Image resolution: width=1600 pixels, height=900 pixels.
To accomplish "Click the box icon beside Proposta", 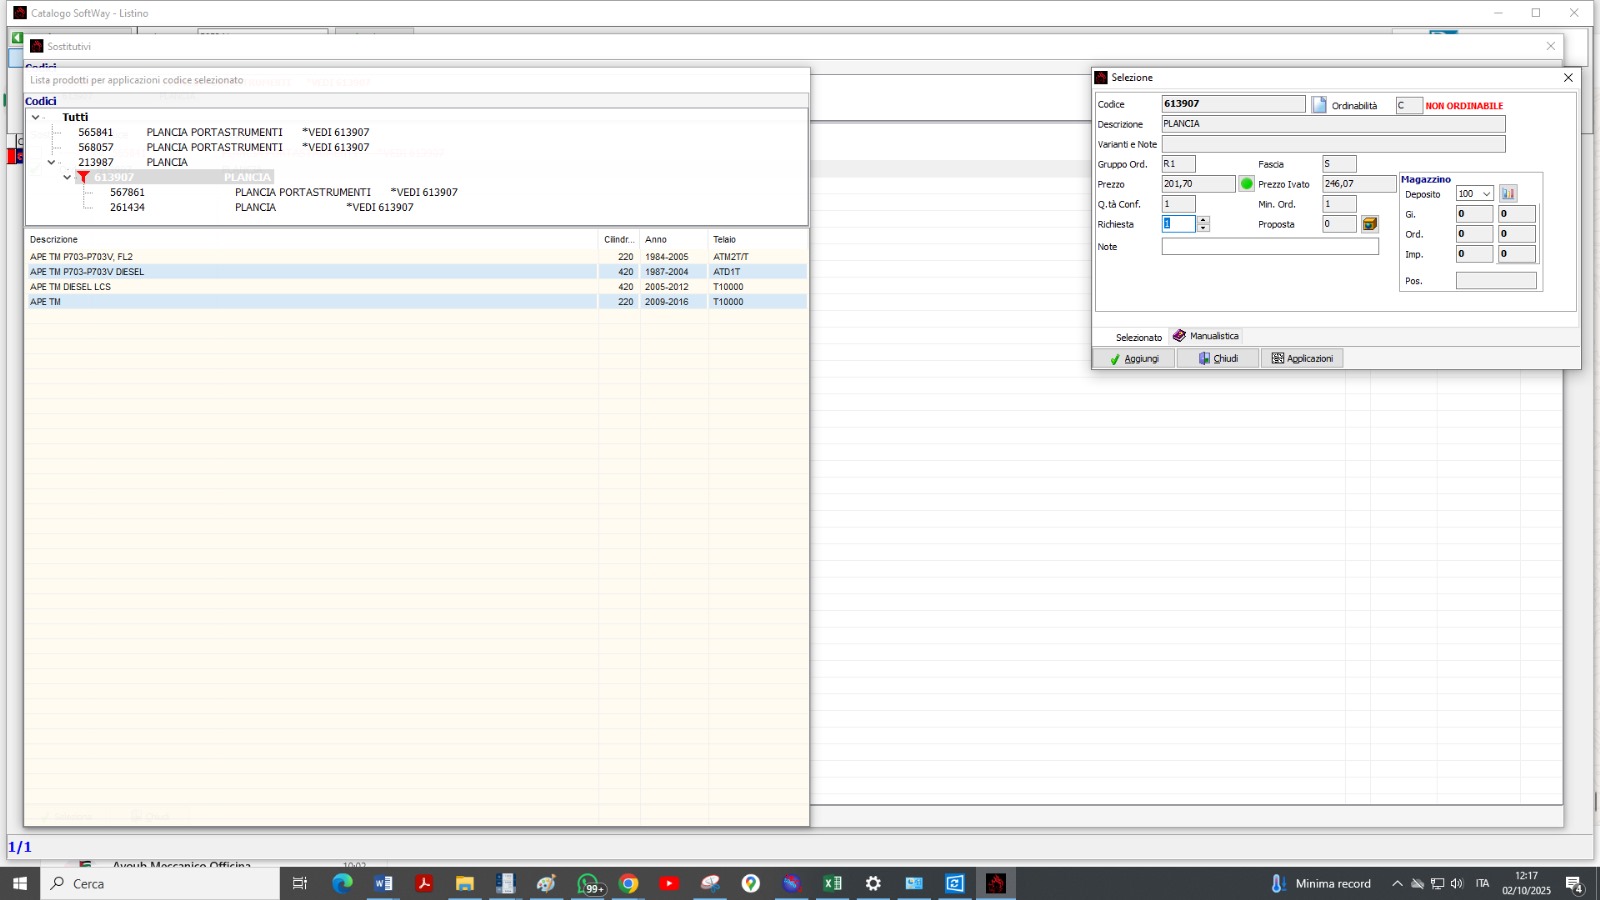I will tap(1370, 224).
